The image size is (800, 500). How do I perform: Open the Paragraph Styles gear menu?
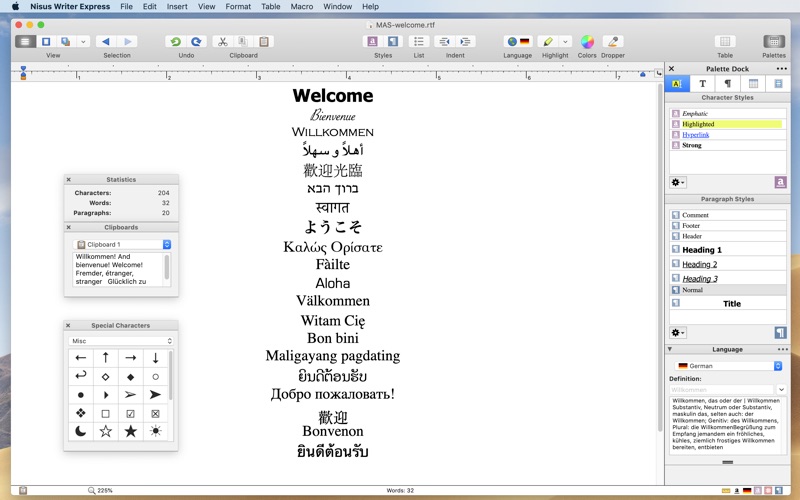click(678, 333)
